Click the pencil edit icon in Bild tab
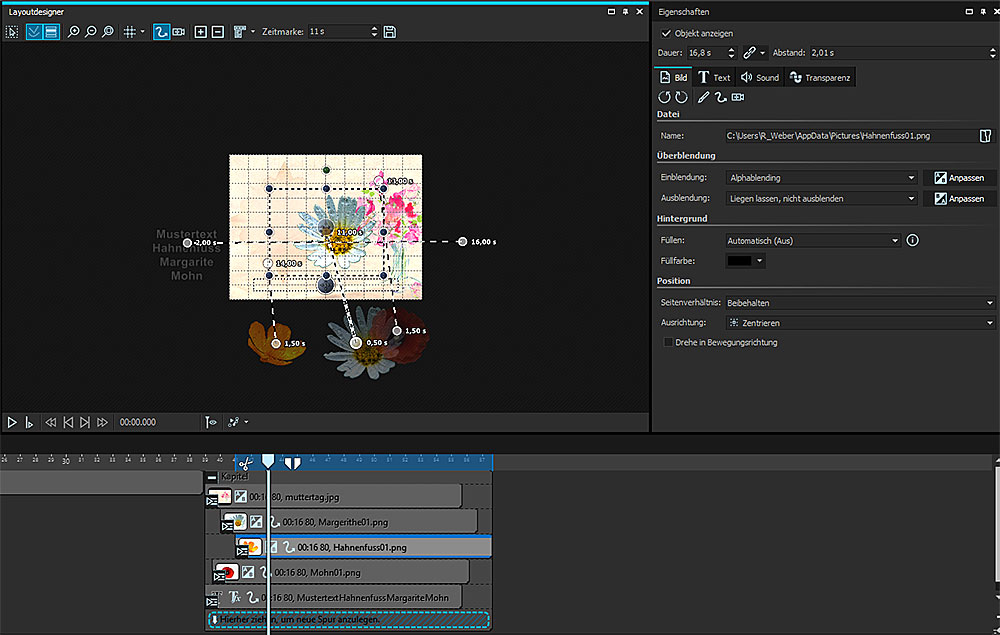 coord(703,97)
